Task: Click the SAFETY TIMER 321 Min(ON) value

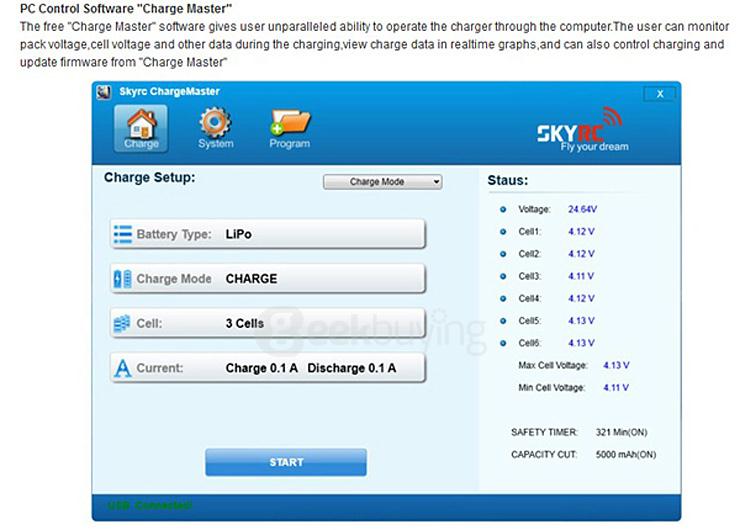Action: (621, 432)
